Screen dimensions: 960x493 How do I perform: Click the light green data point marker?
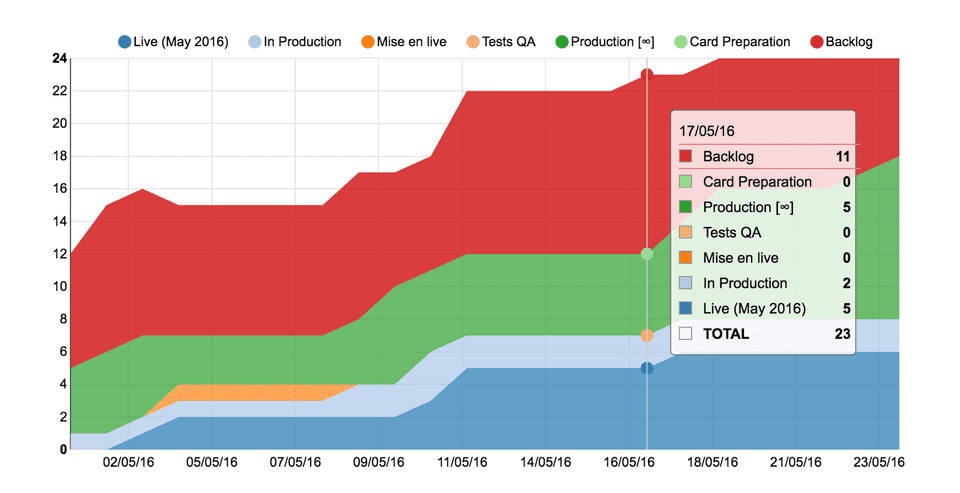coord(647,254)
